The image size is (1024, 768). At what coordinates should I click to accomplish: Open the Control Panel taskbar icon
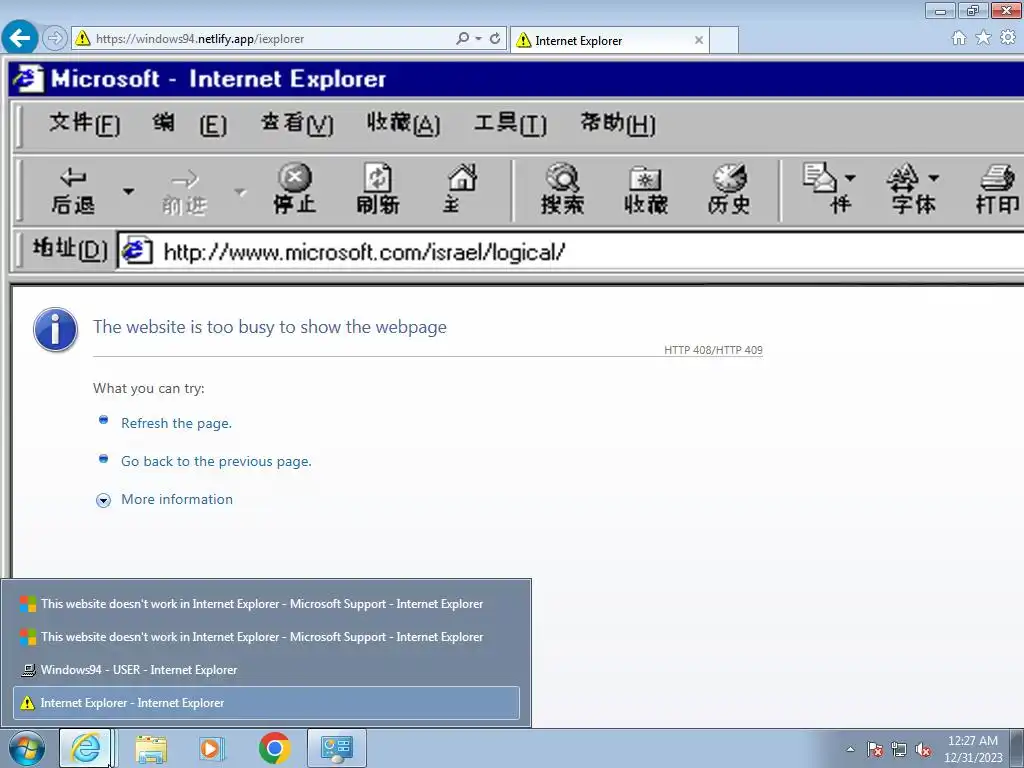tap(337, 748)
